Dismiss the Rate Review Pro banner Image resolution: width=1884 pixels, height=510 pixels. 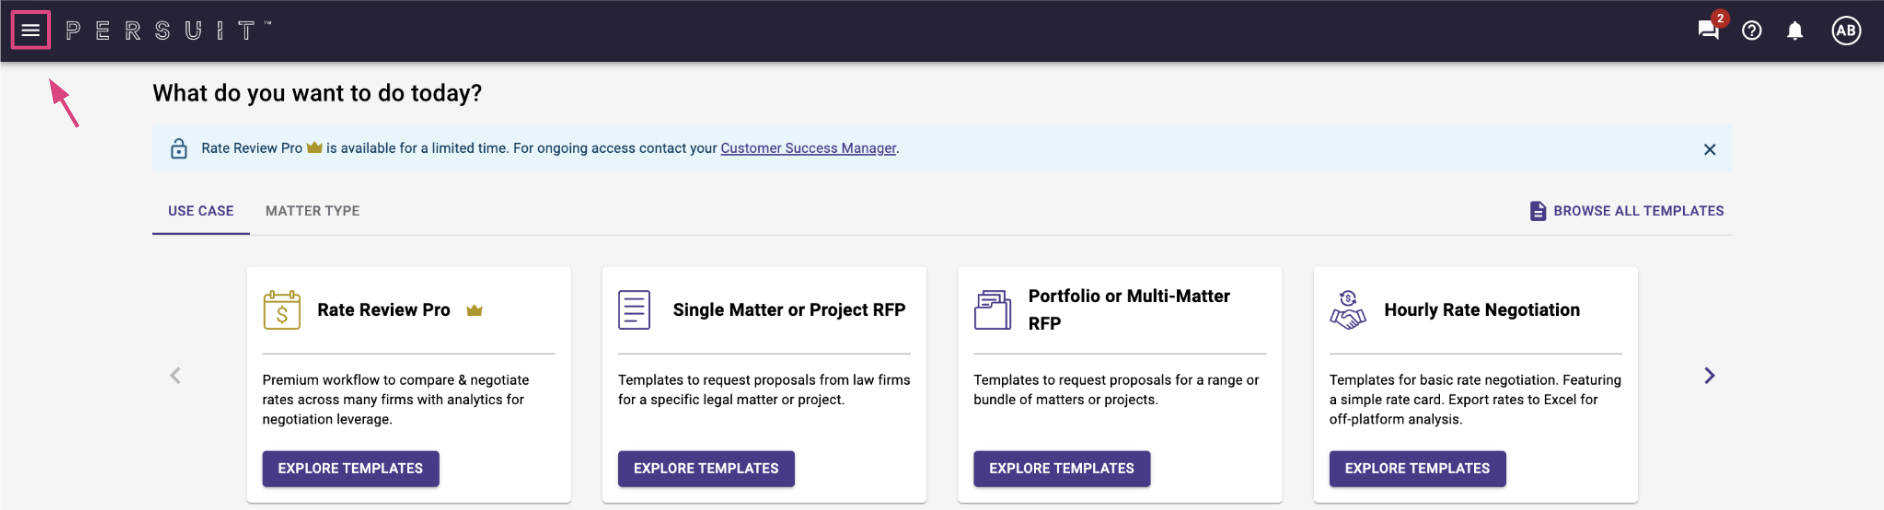click(1710, 149)
